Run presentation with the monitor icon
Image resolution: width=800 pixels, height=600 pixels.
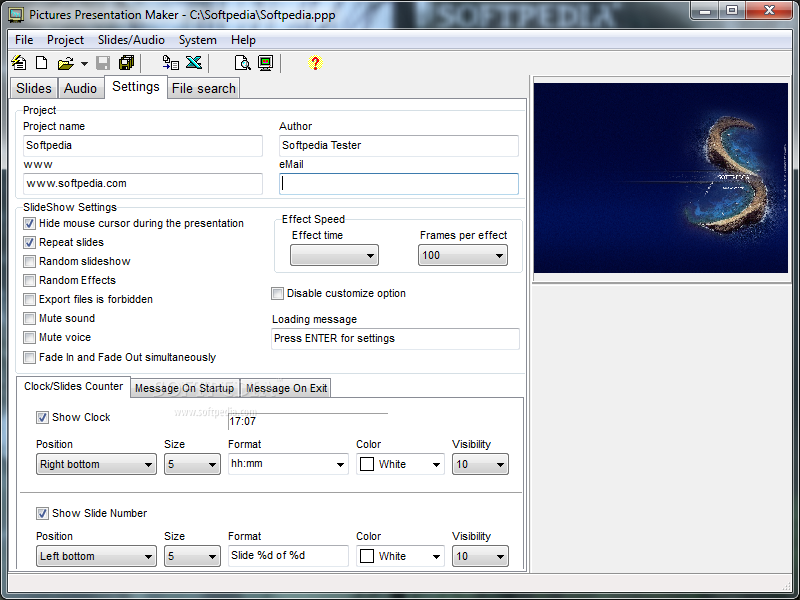266,63
